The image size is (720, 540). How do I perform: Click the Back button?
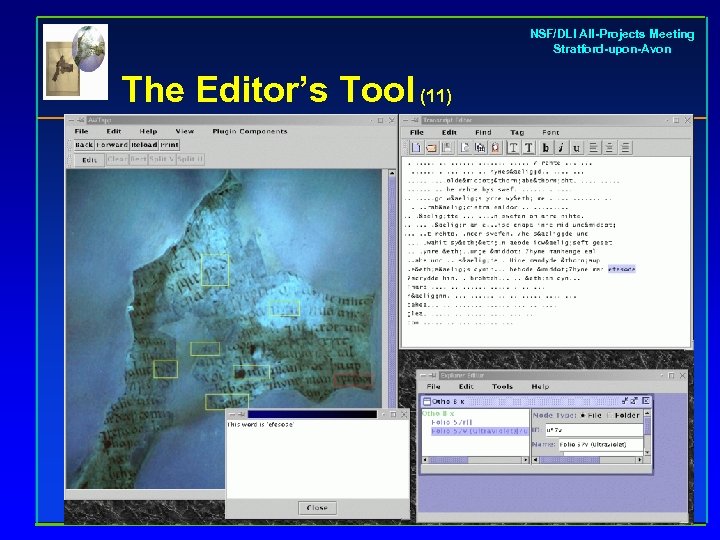84,145
